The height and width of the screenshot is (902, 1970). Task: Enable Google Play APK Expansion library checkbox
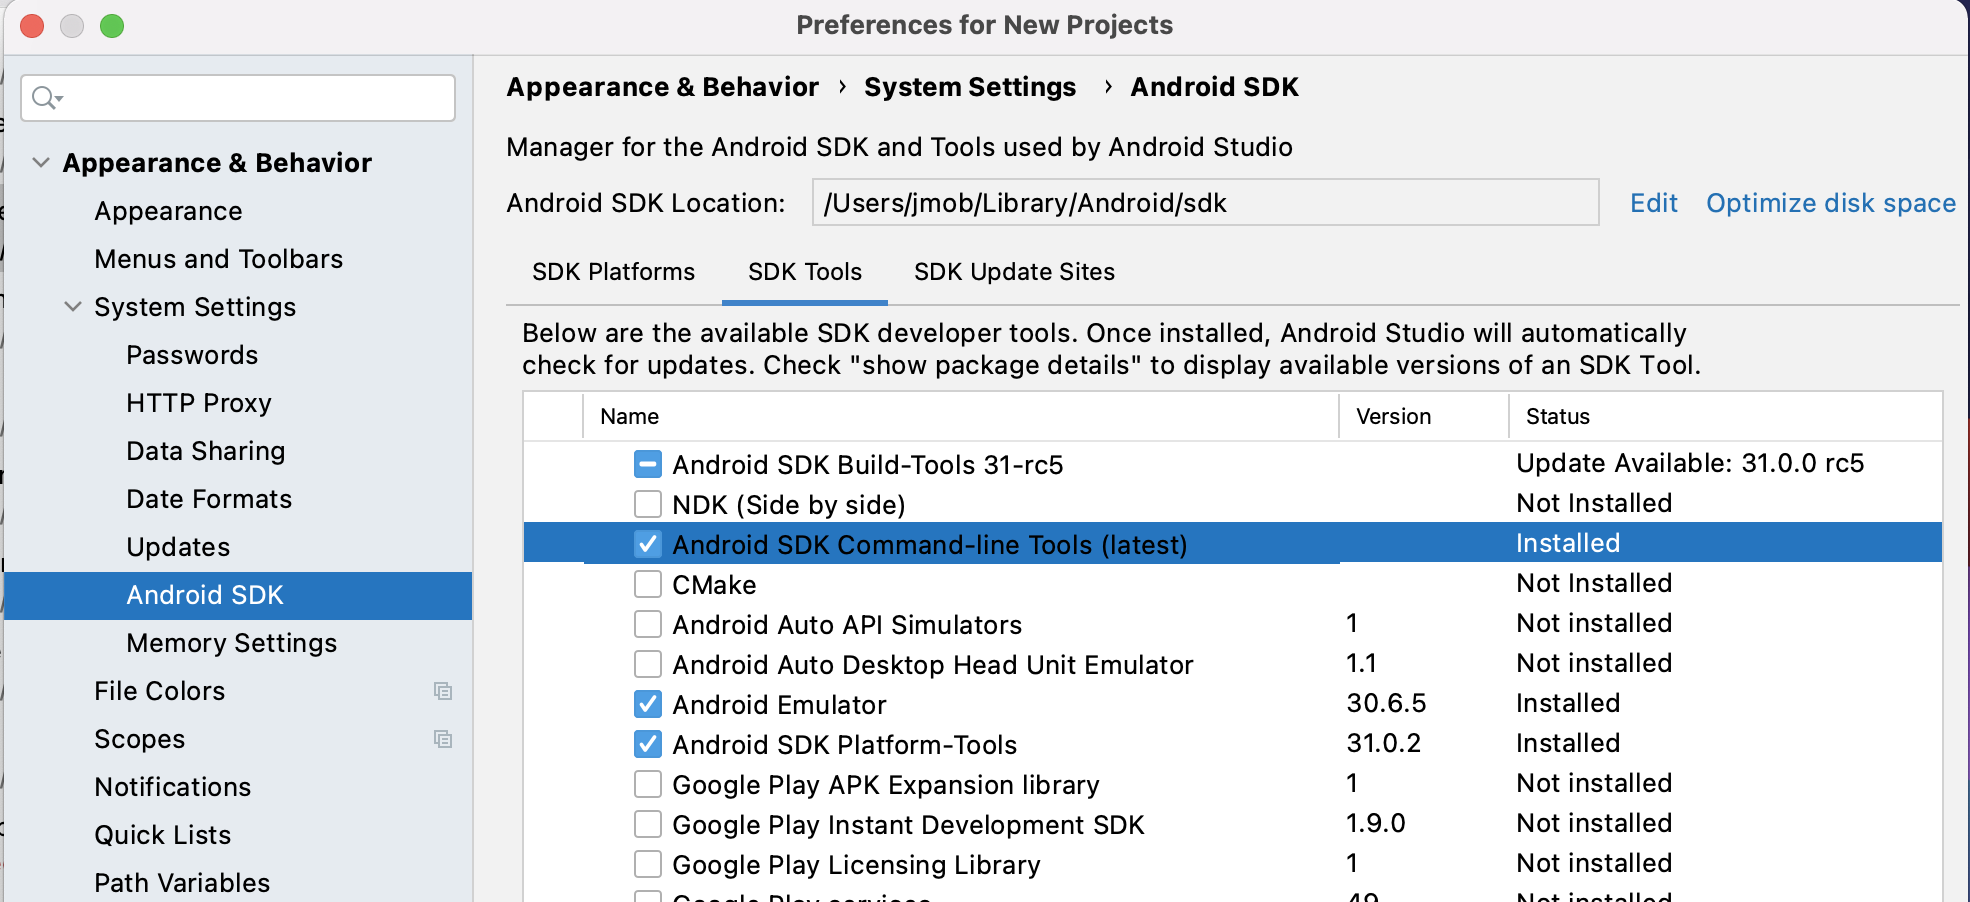[648, 784]
